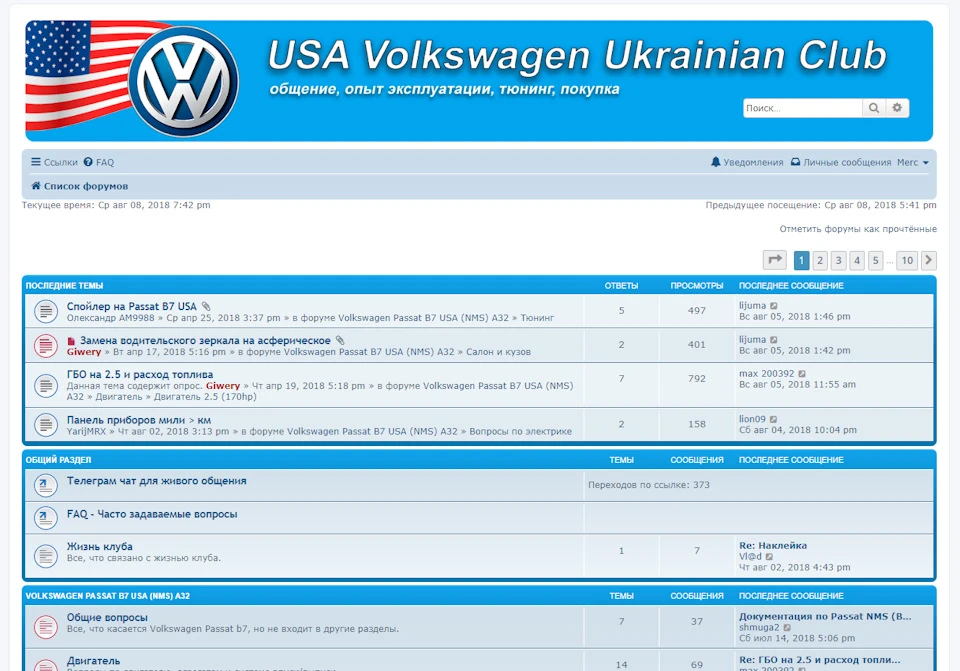Click the FAQ question mark icon
Image resolution: width=960 pixels, height=671 pixels.
pyautogui.click(x=88, y=162)
